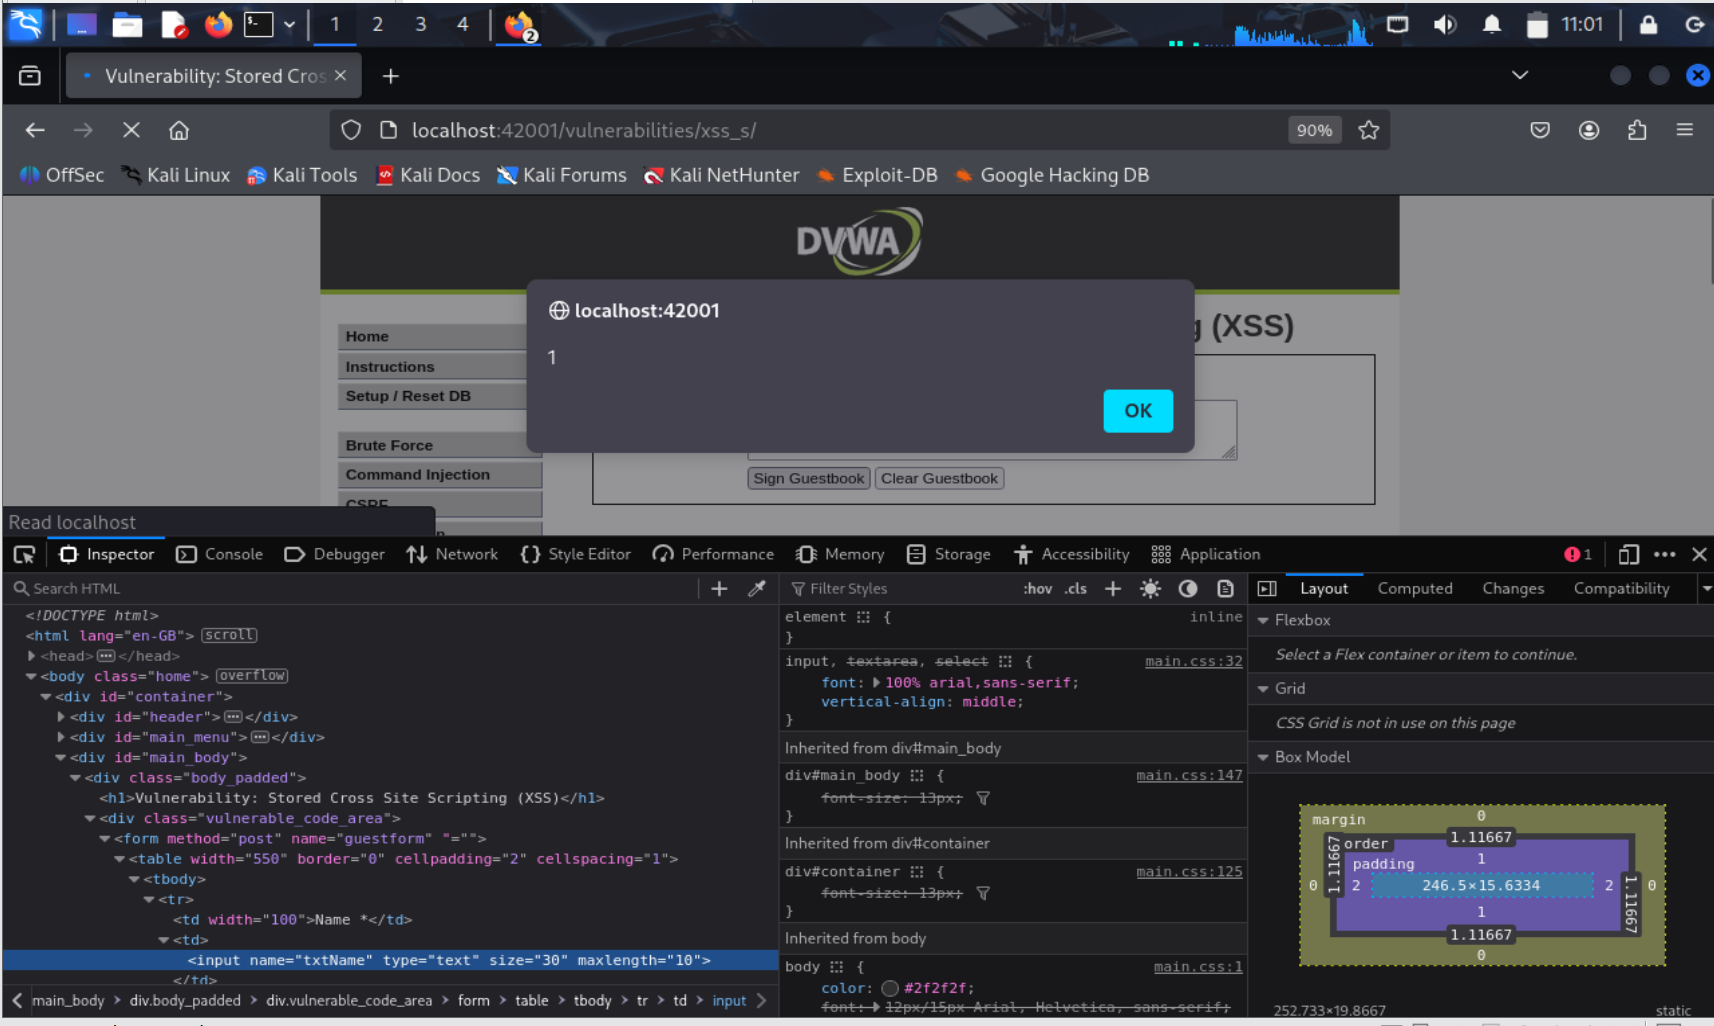Show the error count badge details
Image resolution: width=1714 pixels, height=1026 pixels.
tap(1578, 554)
